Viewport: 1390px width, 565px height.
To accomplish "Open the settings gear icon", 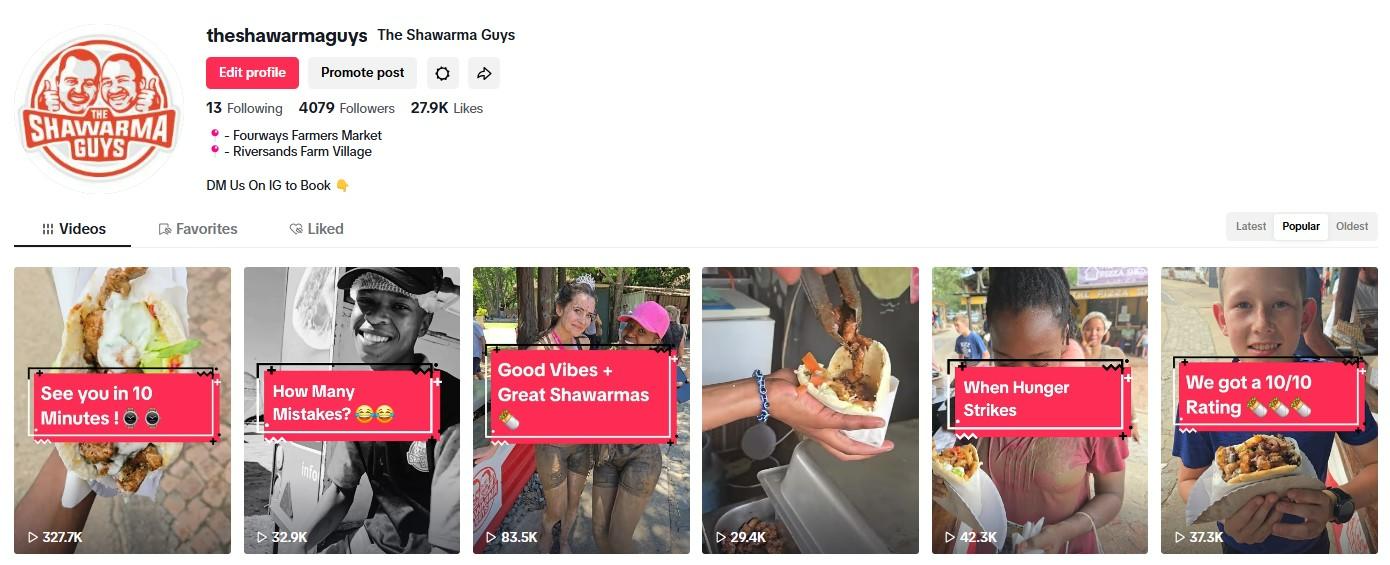I will (443, 73).
